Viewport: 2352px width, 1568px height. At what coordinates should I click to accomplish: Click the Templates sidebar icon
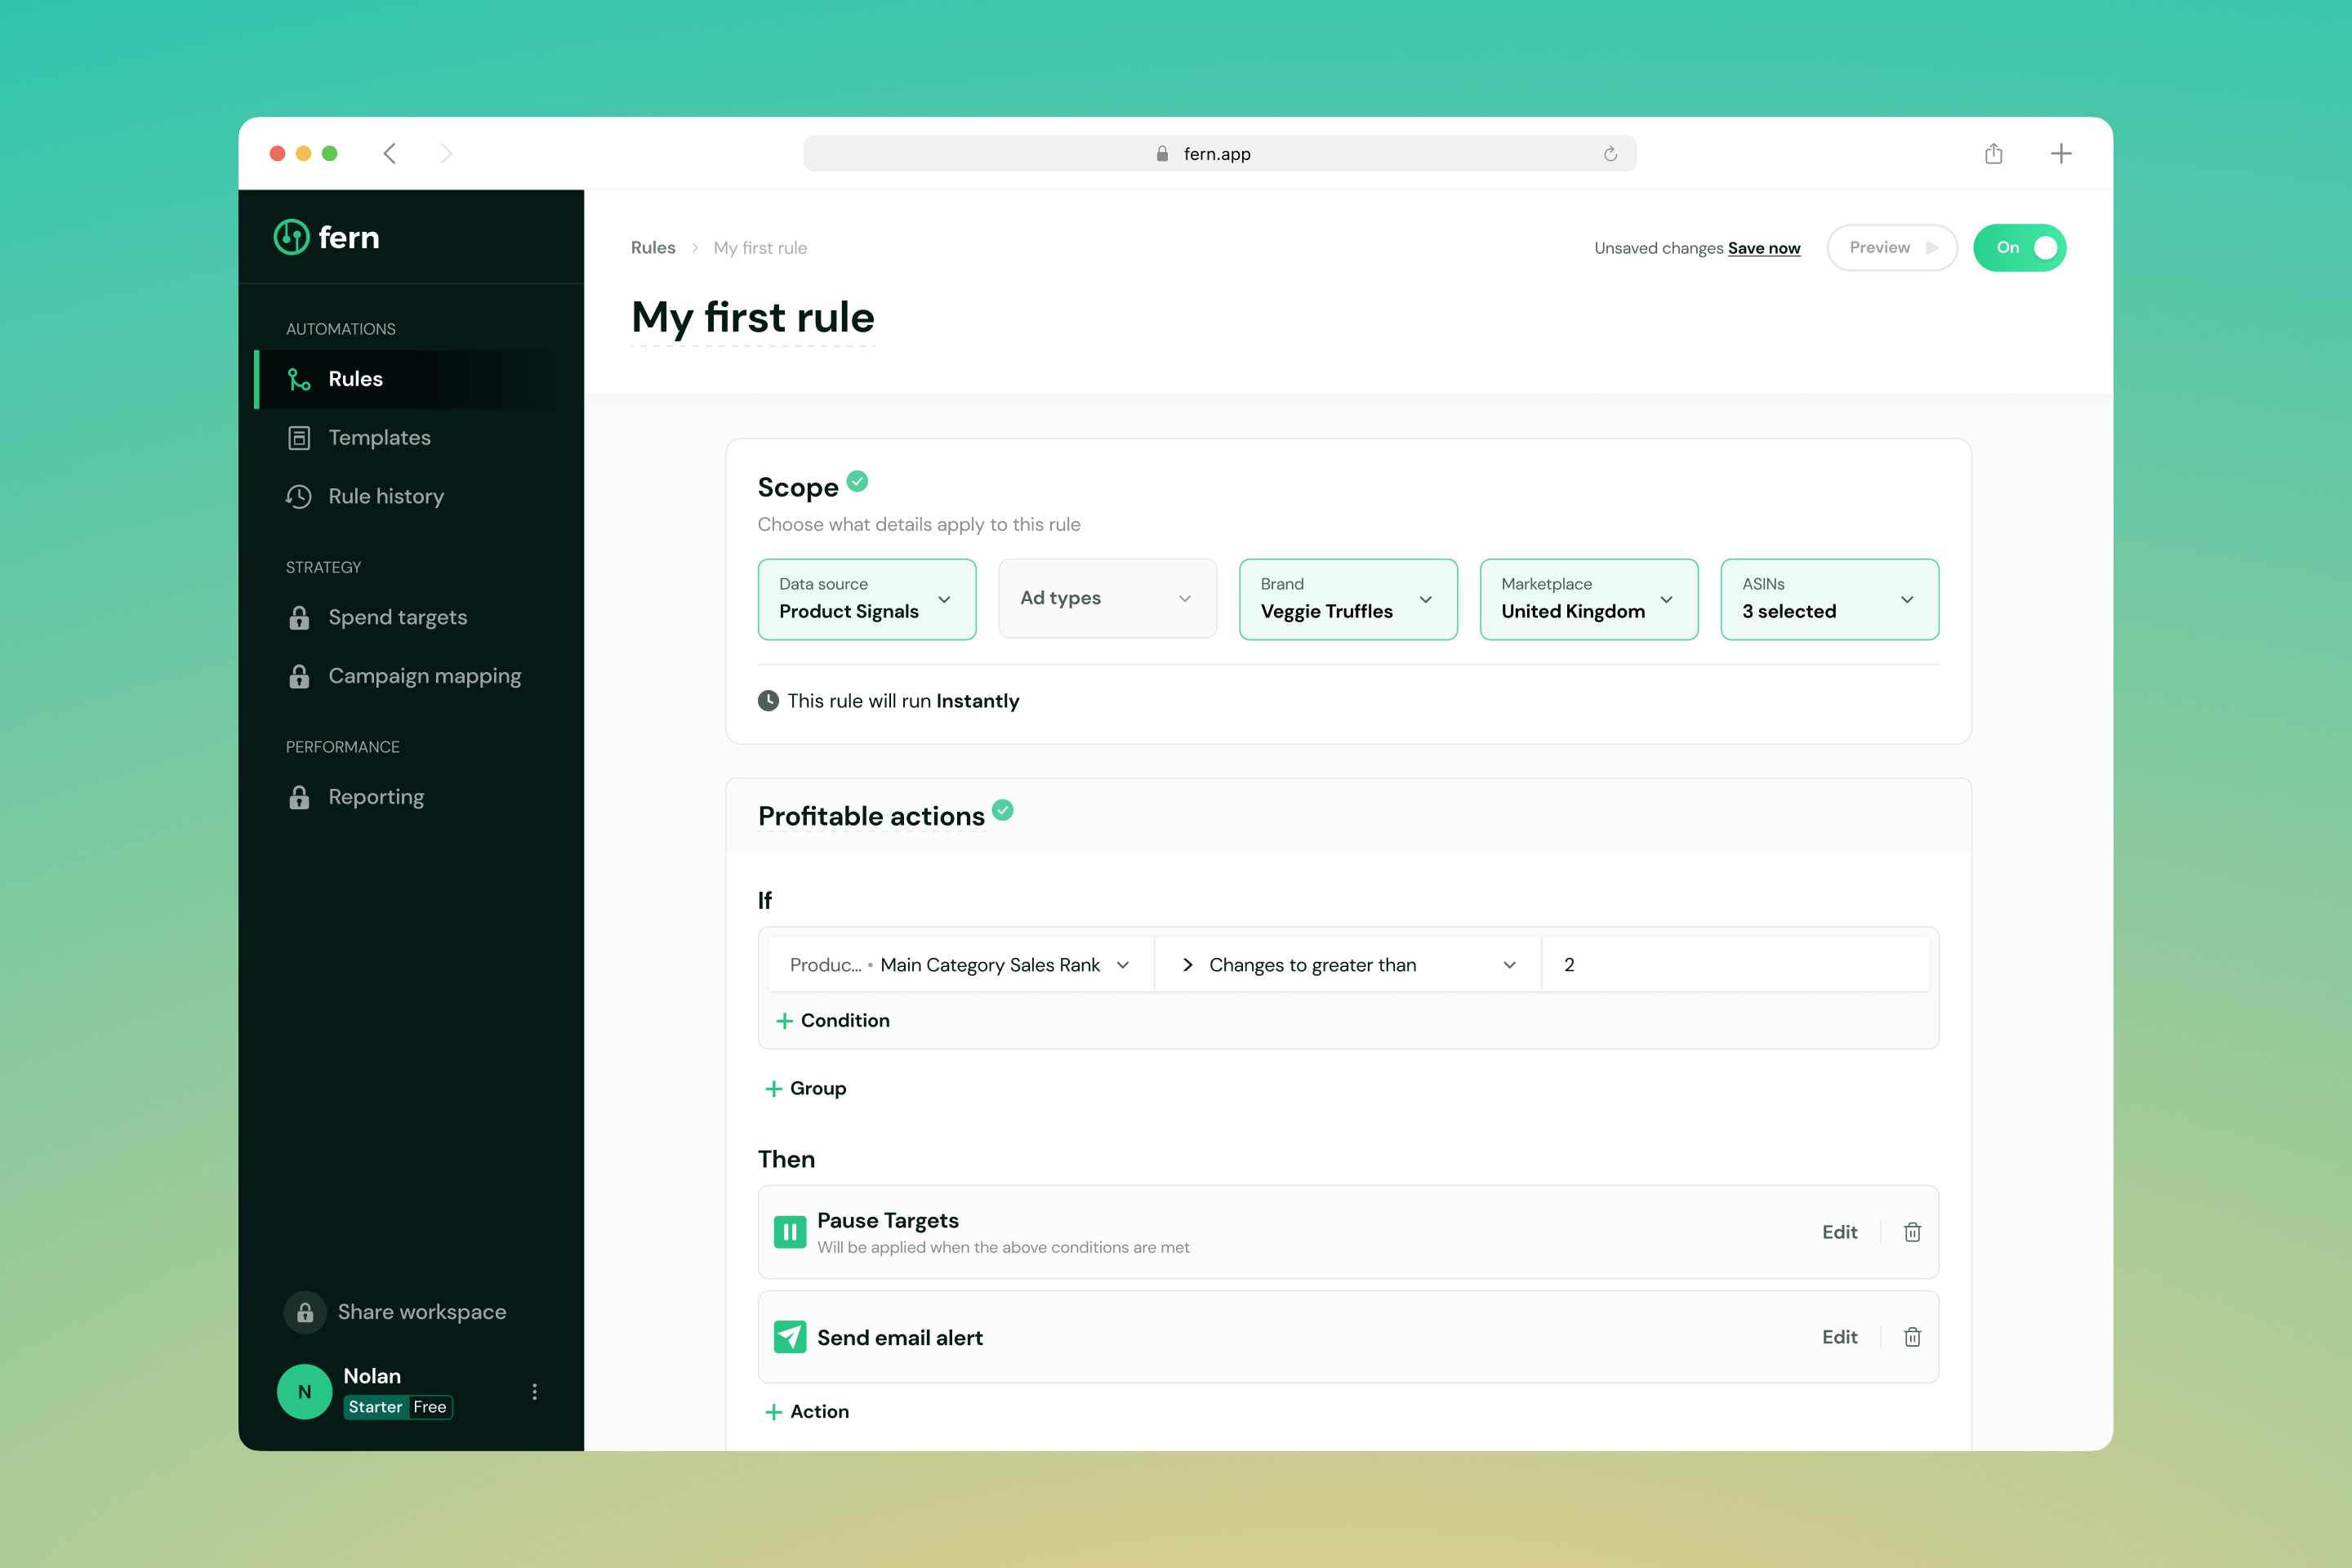(299, 438)
